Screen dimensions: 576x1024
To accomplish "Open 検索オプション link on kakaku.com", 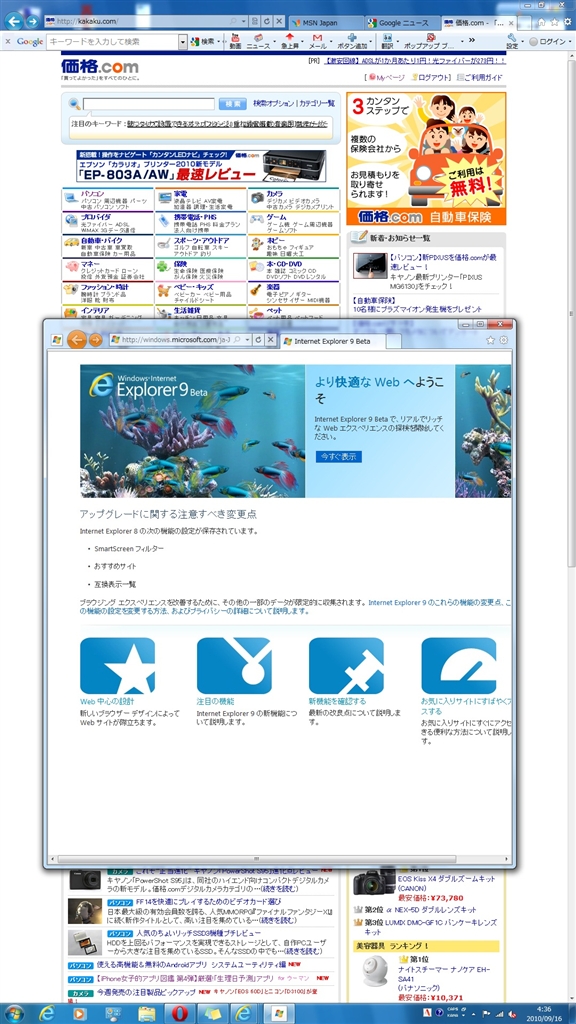I will (x=274, y=103).
